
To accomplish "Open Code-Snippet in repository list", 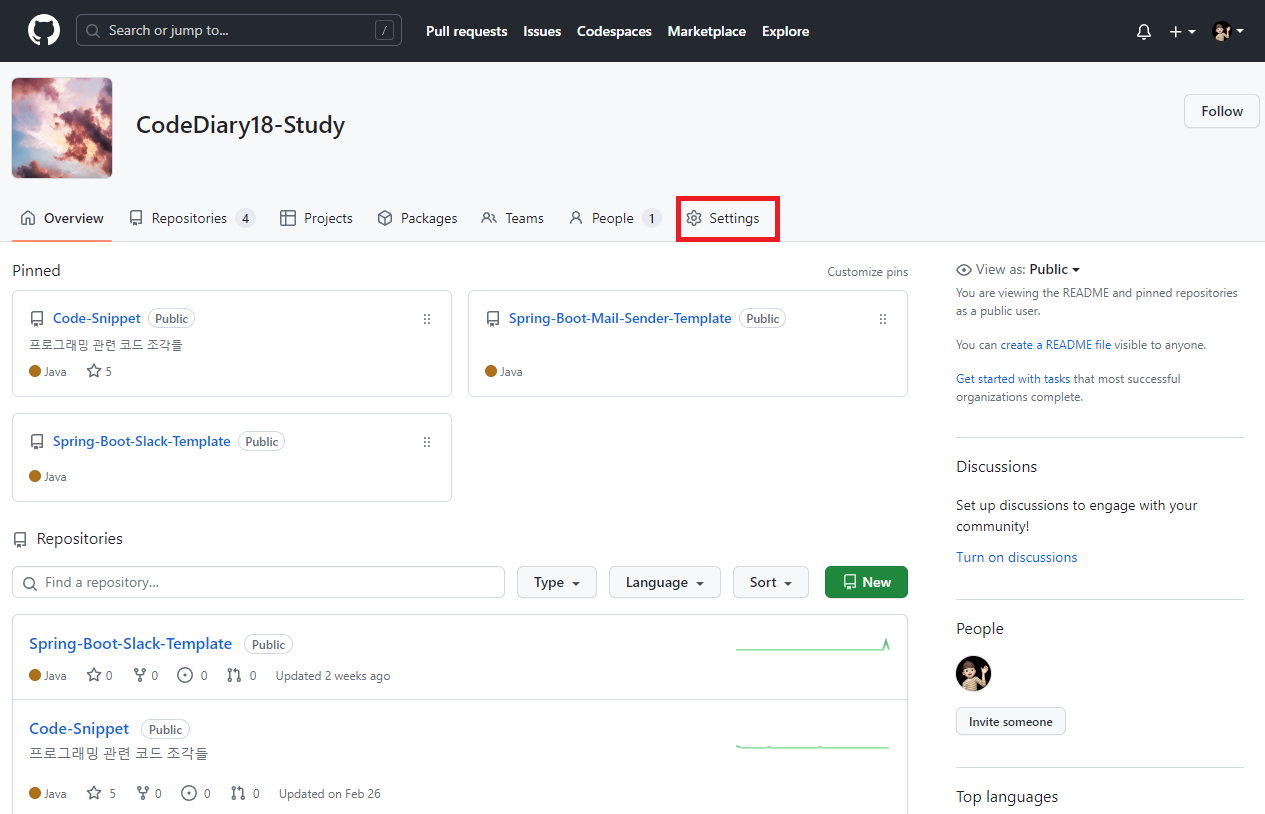I will click(79, 729).
